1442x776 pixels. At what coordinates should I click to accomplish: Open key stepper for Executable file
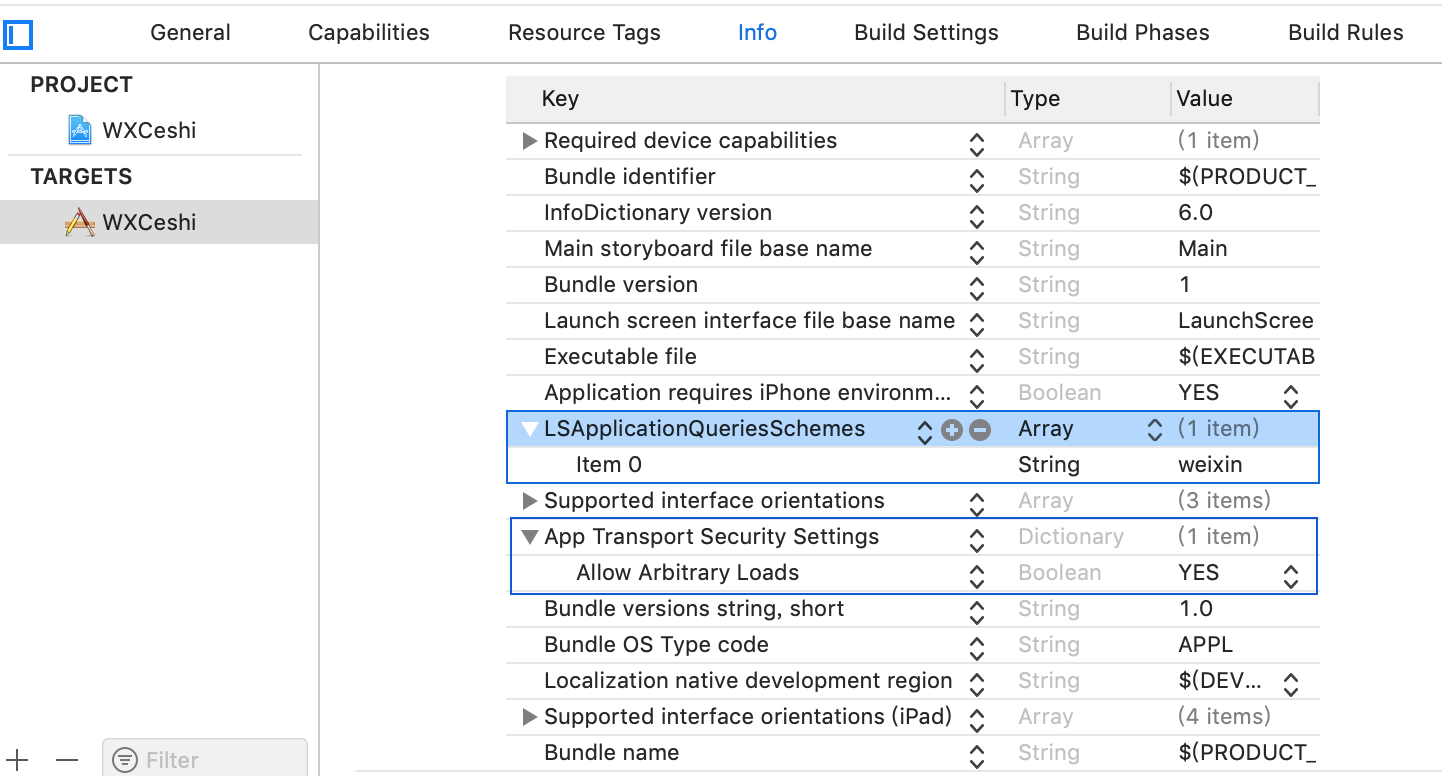977,360
